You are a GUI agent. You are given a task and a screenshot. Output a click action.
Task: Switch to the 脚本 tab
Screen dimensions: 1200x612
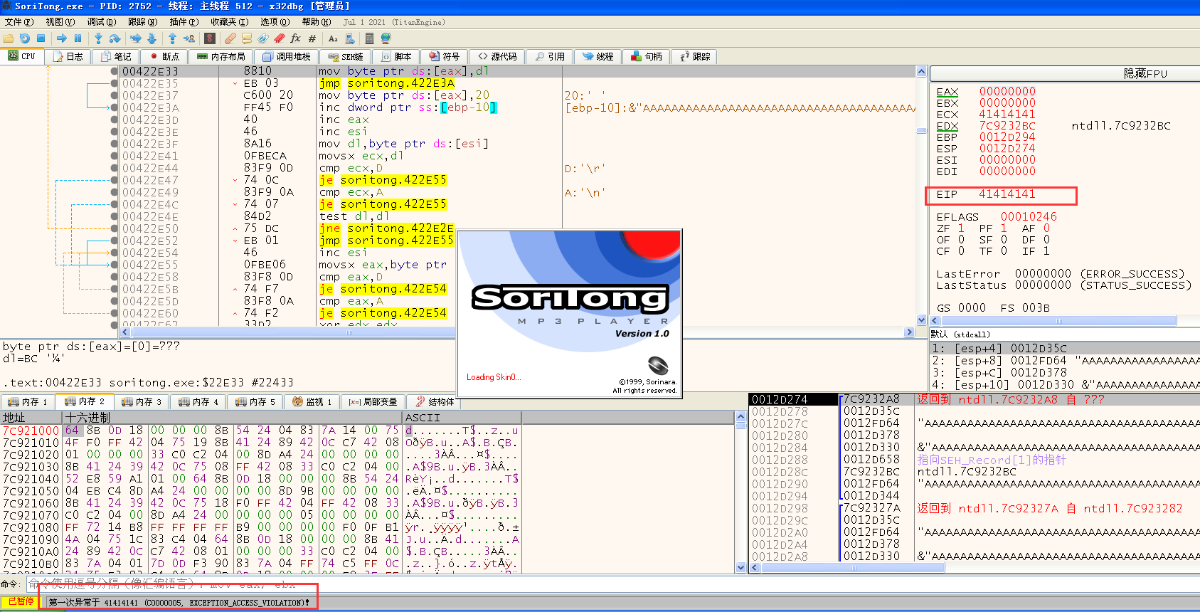[x=396, y=56]
